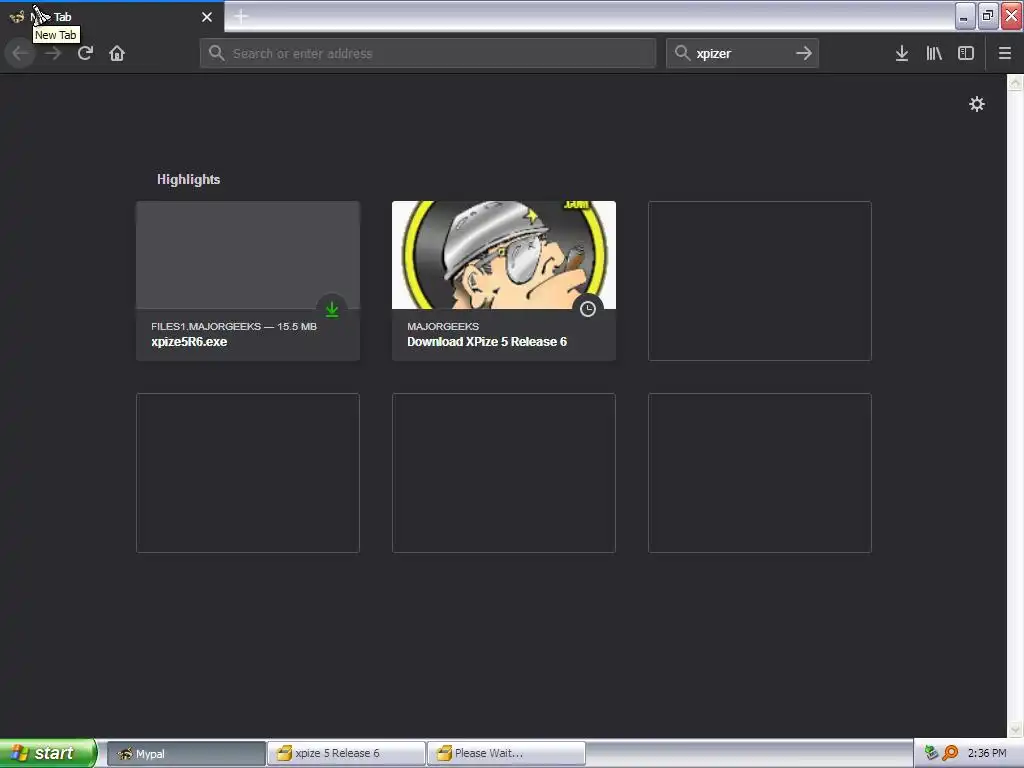This screenshot has width=1024, height=768.
Task: Click the scrollbar up arrow
Action: pos(1015,82)
